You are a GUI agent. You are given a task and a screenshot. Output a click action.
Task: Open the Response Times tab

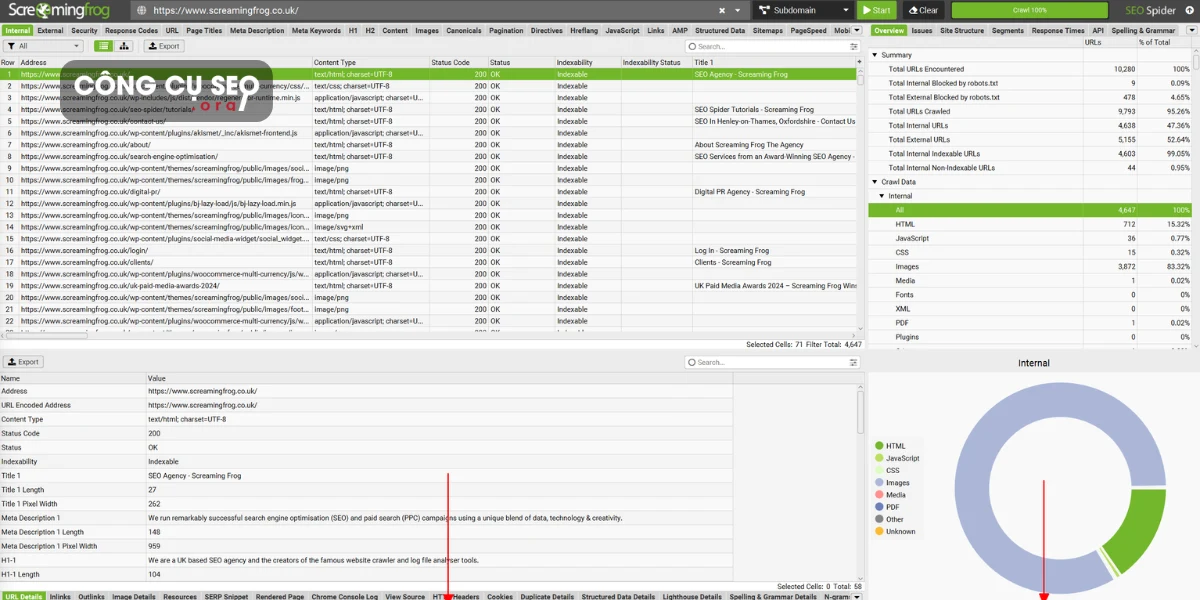1058,31
